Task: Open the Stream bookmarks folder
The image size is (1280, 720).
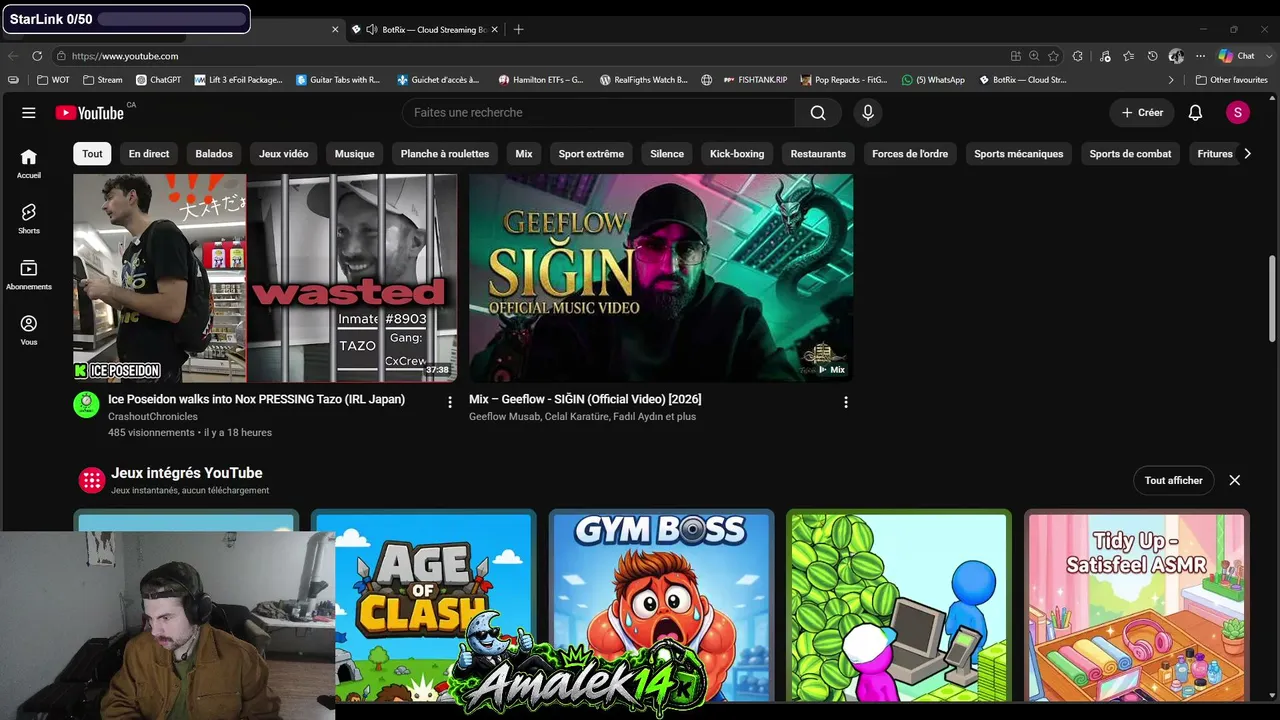Action: [103, 80]
